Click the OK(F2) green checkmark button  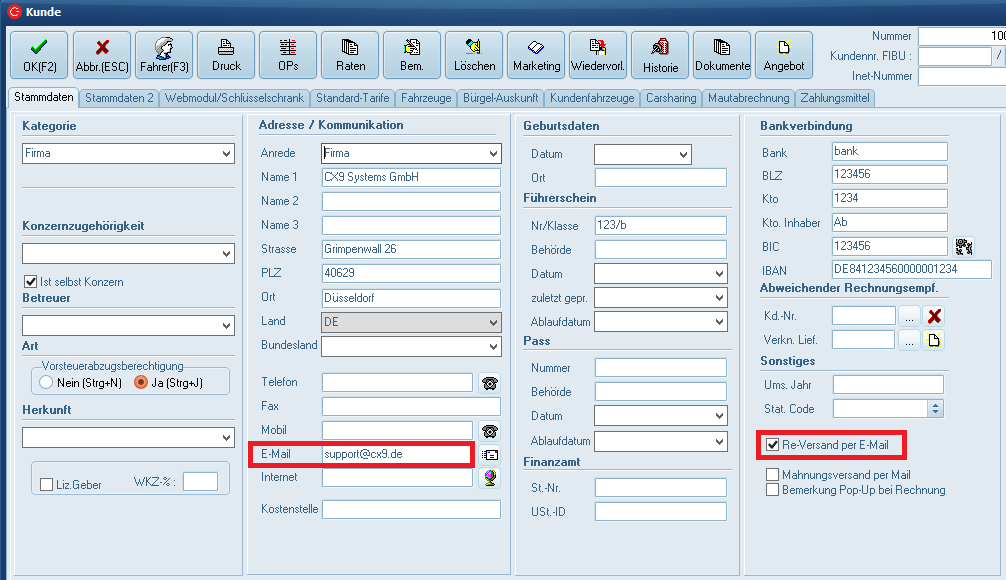(39, 55)
